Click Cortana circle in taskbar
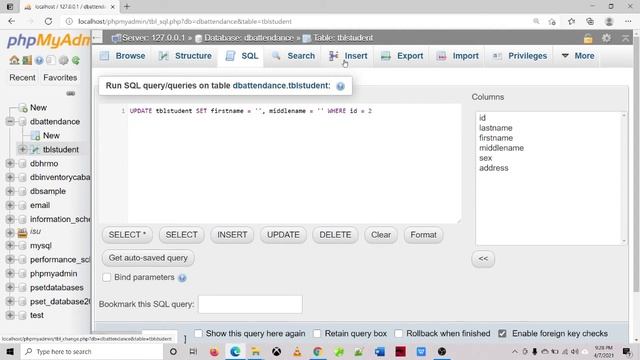This screenshot has width=640, height=360. (x=173, y=351)
